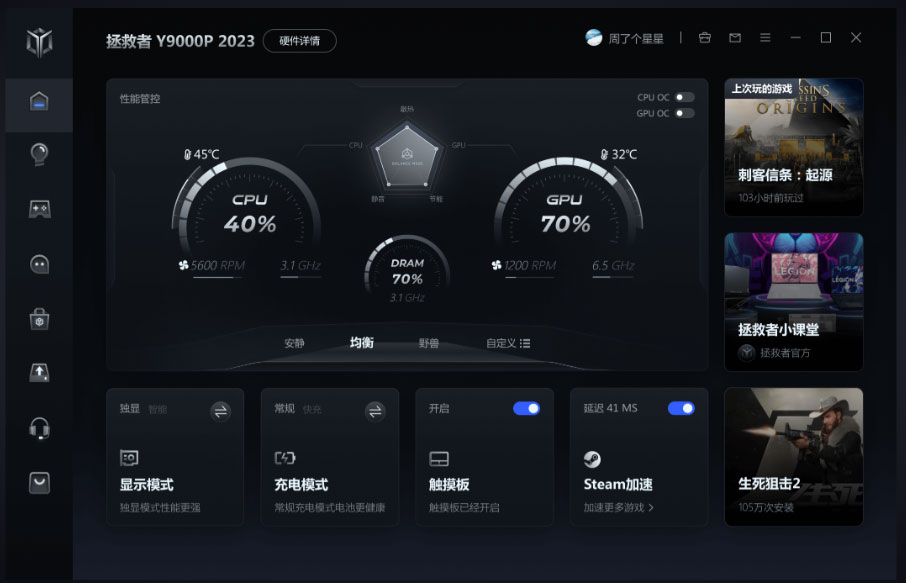Toggle GPU OC switch
Image resolution: width=906 pixels, height=583 pixels.
[x=684, y=113]
